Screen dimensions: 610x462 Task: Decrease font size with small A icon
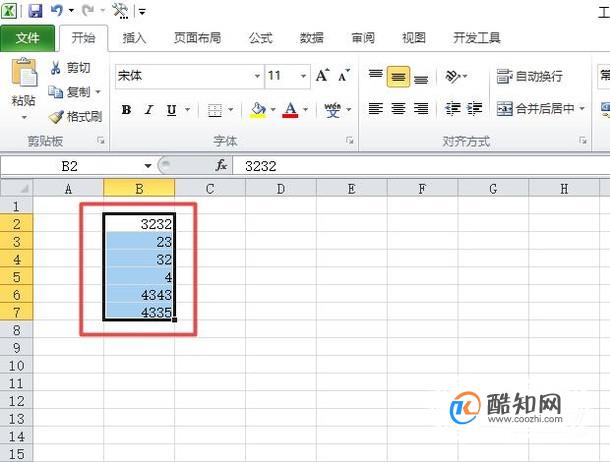[x=344, y=75]
